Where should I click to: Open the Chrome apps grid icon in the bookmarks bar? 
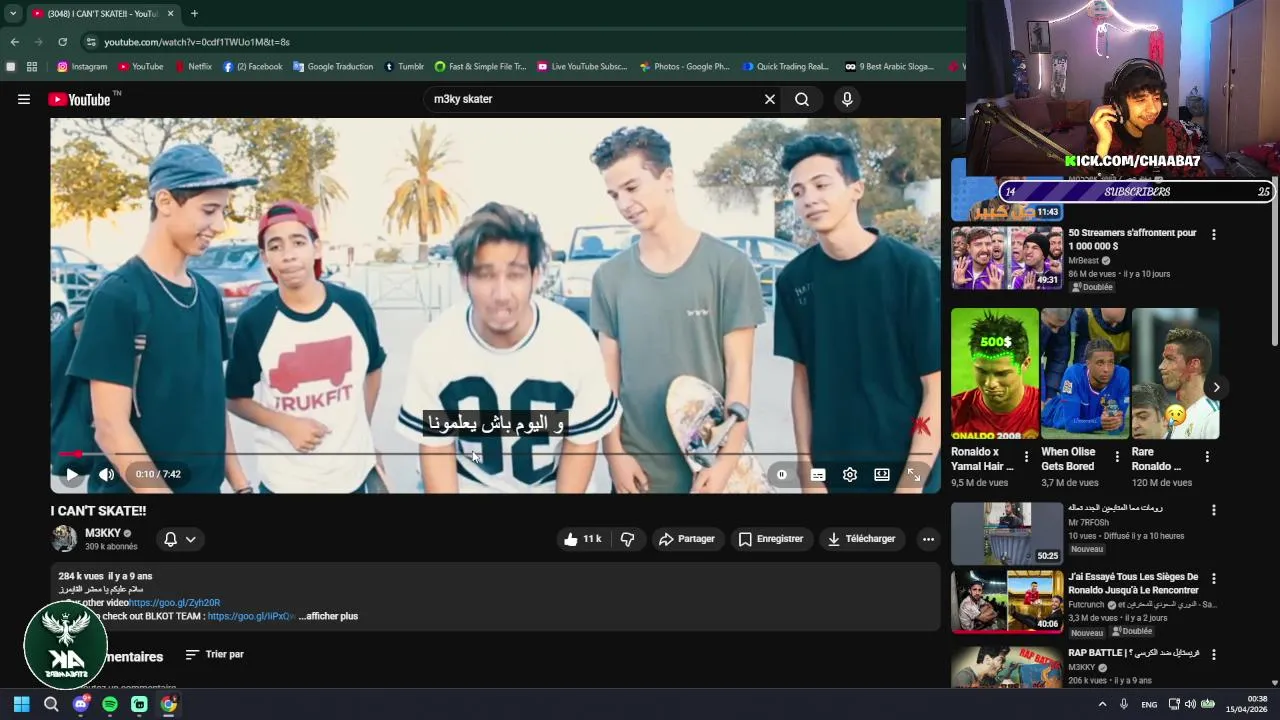tap(32, 67)
